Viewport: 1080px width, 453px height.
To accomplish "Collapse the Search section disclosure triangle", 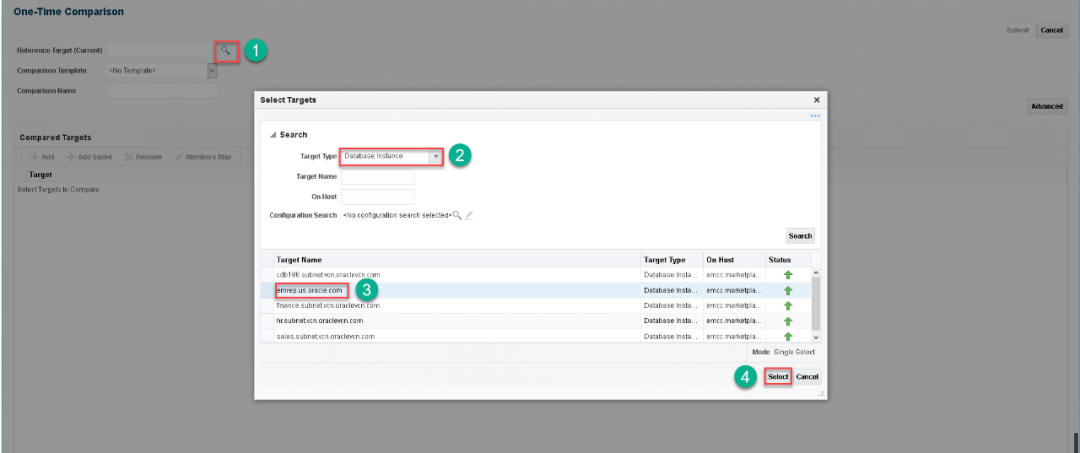I will pos(272,135).
